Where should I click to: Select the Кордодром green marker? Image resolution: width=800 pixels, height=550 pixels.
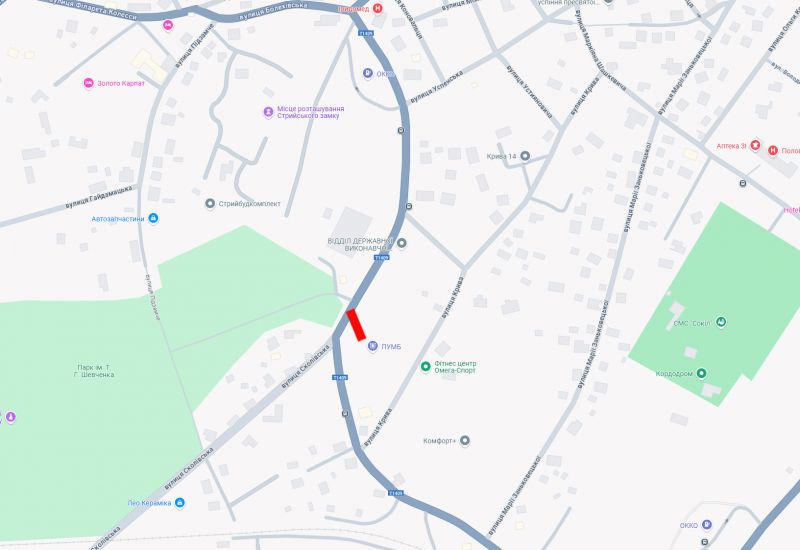click(x=702, y=373)
